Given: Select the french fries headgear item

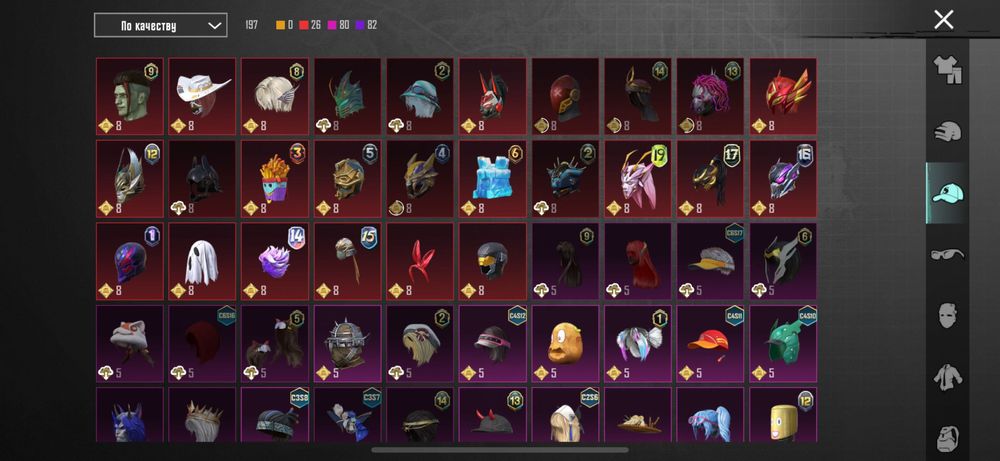Looking at the screenshot, I should 275,179.
